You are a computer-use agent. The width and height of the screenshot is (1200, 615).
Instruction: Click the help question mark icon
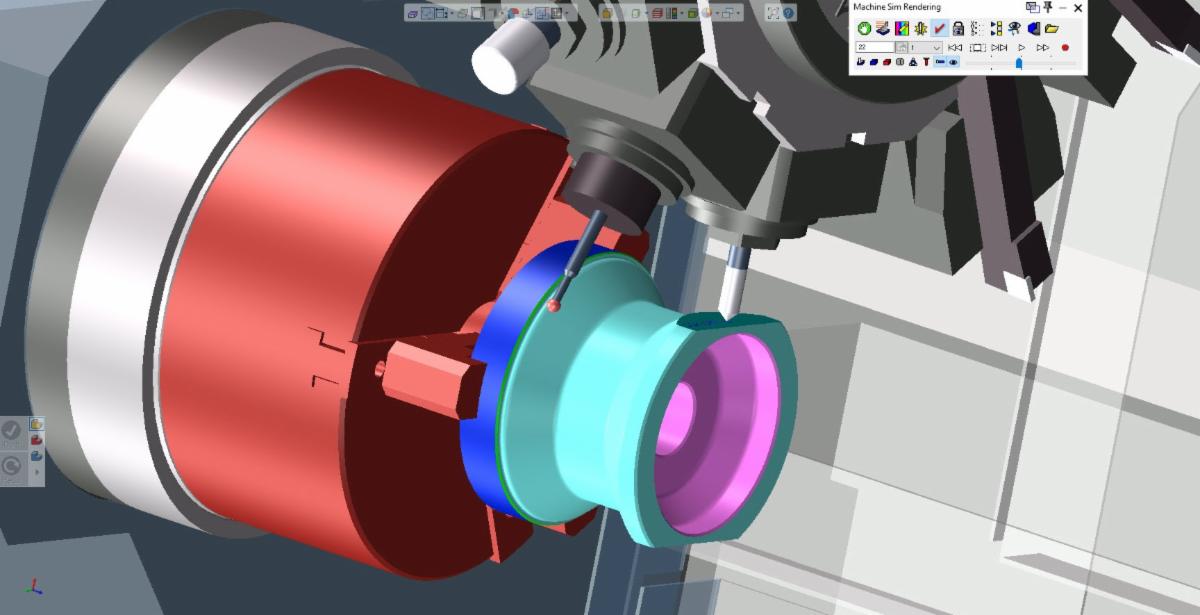click(x=788, y=13)
